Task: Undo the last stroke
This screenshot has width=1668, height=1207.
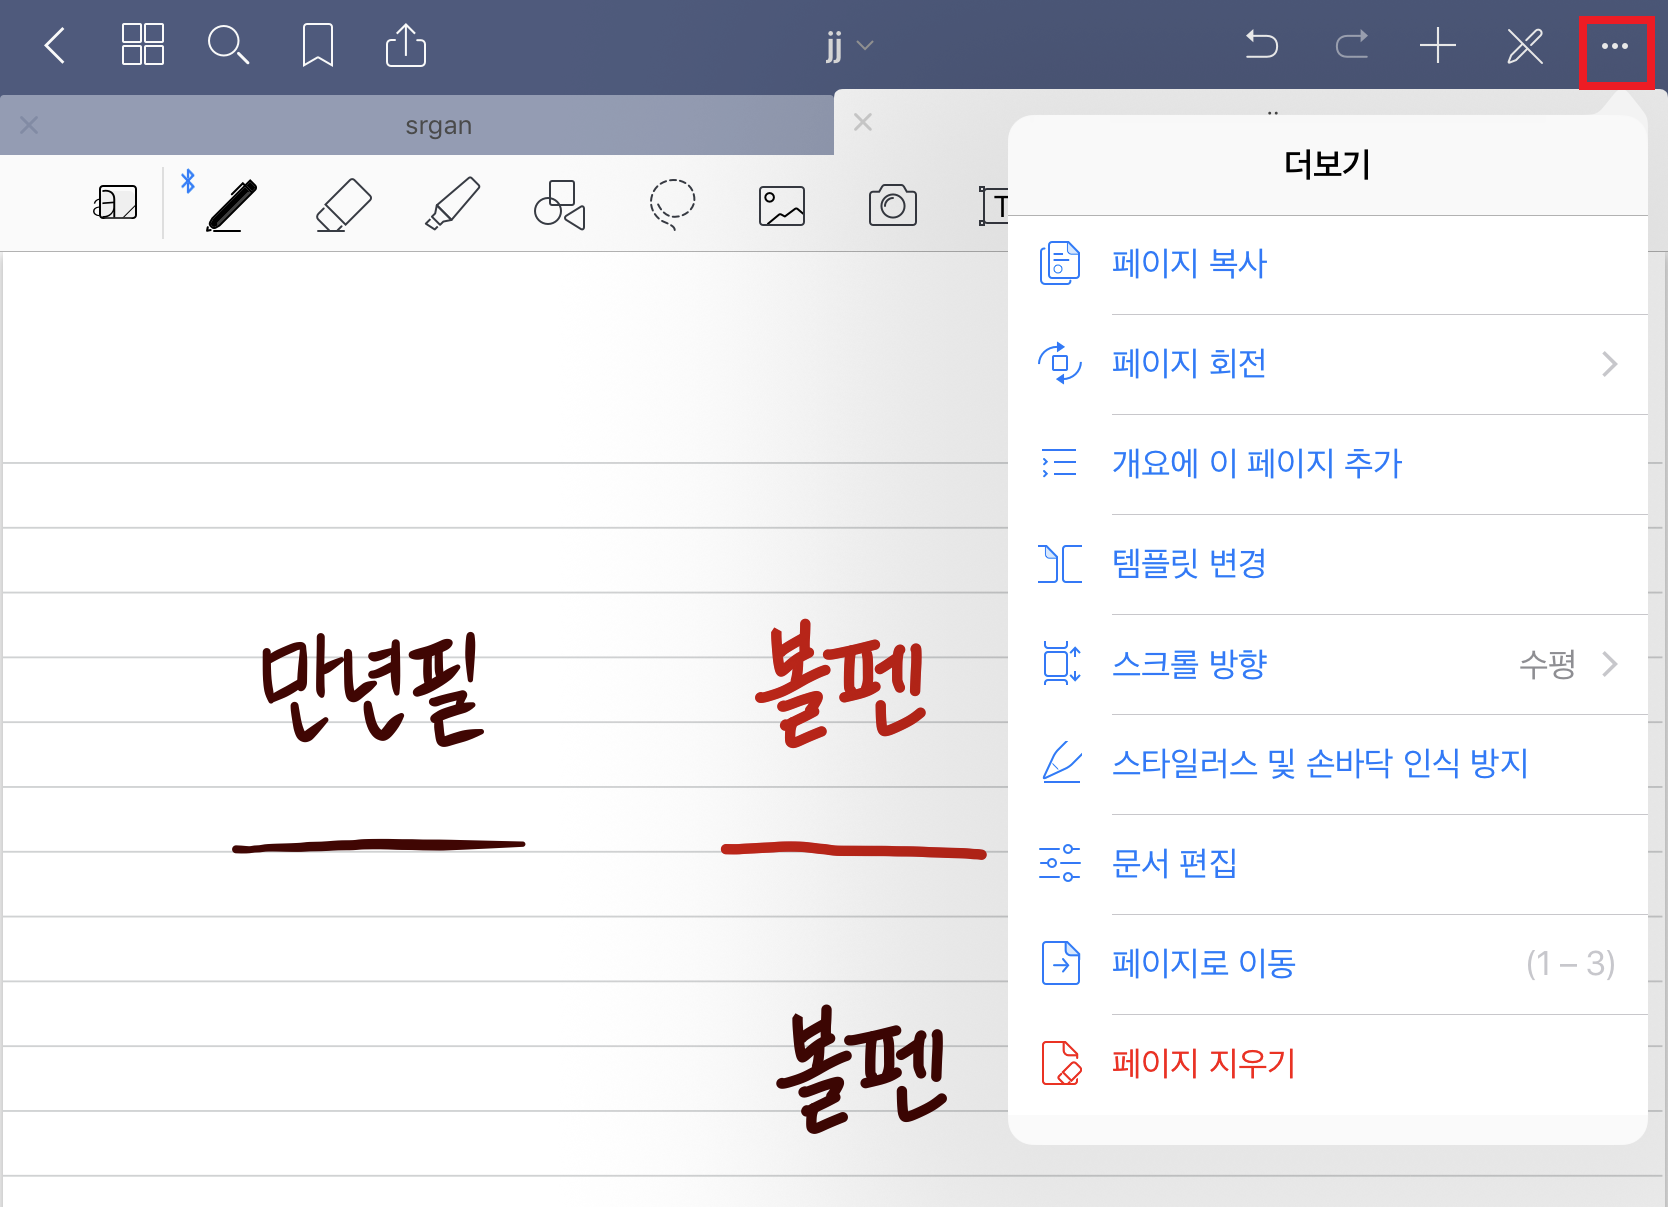Action: (x=1262, y=45)
